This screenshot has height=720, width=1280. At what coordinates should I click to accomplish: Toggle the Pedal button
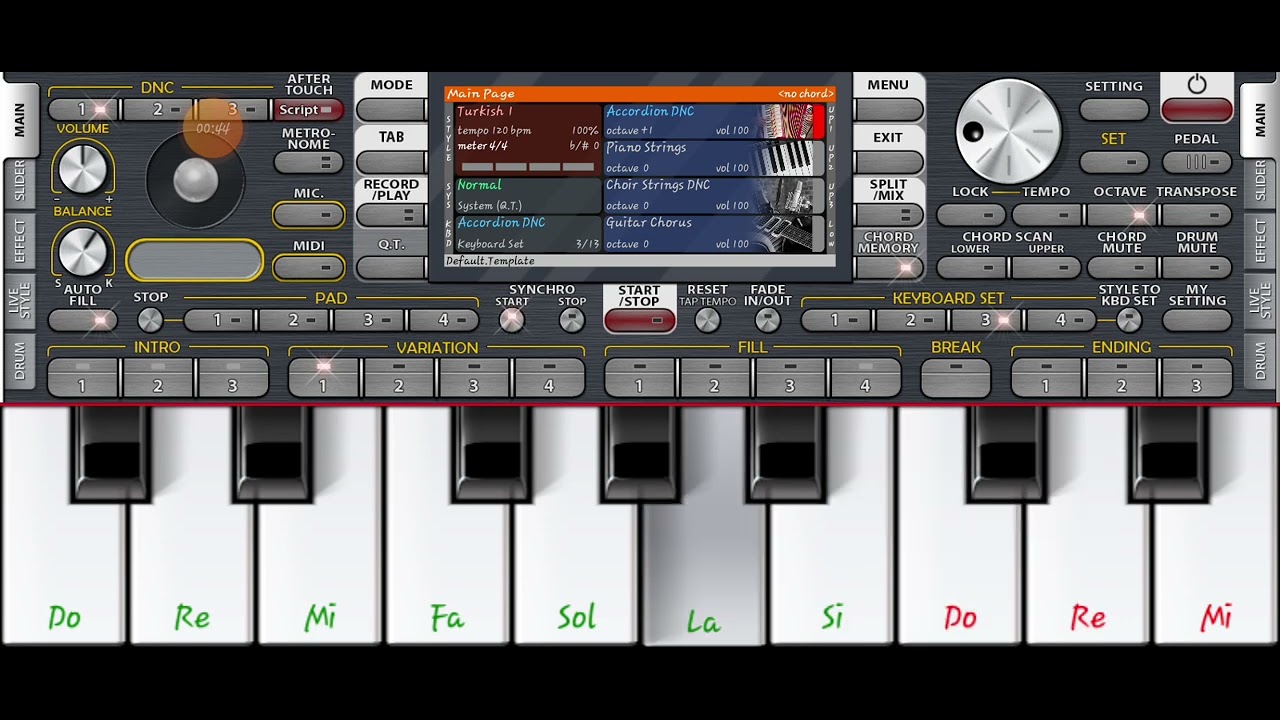tap(1197, 162)
